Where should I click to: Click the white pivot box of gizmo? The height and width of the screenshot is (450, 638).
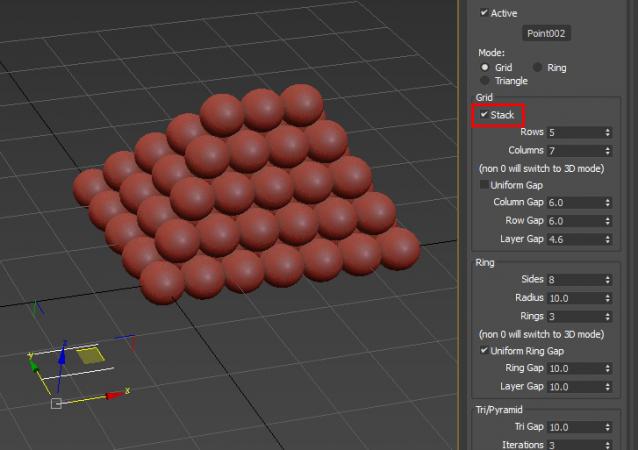point(56,404)
